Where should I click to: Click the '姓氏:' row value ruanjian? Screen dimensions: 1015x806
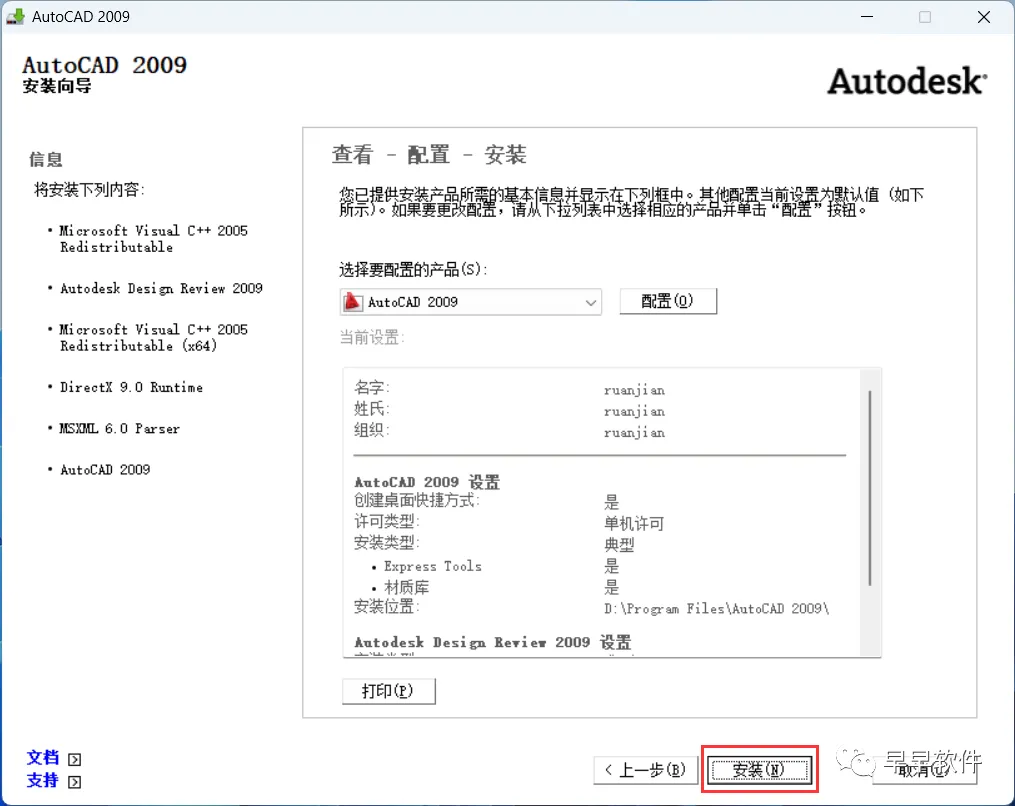tap(634, 411)
